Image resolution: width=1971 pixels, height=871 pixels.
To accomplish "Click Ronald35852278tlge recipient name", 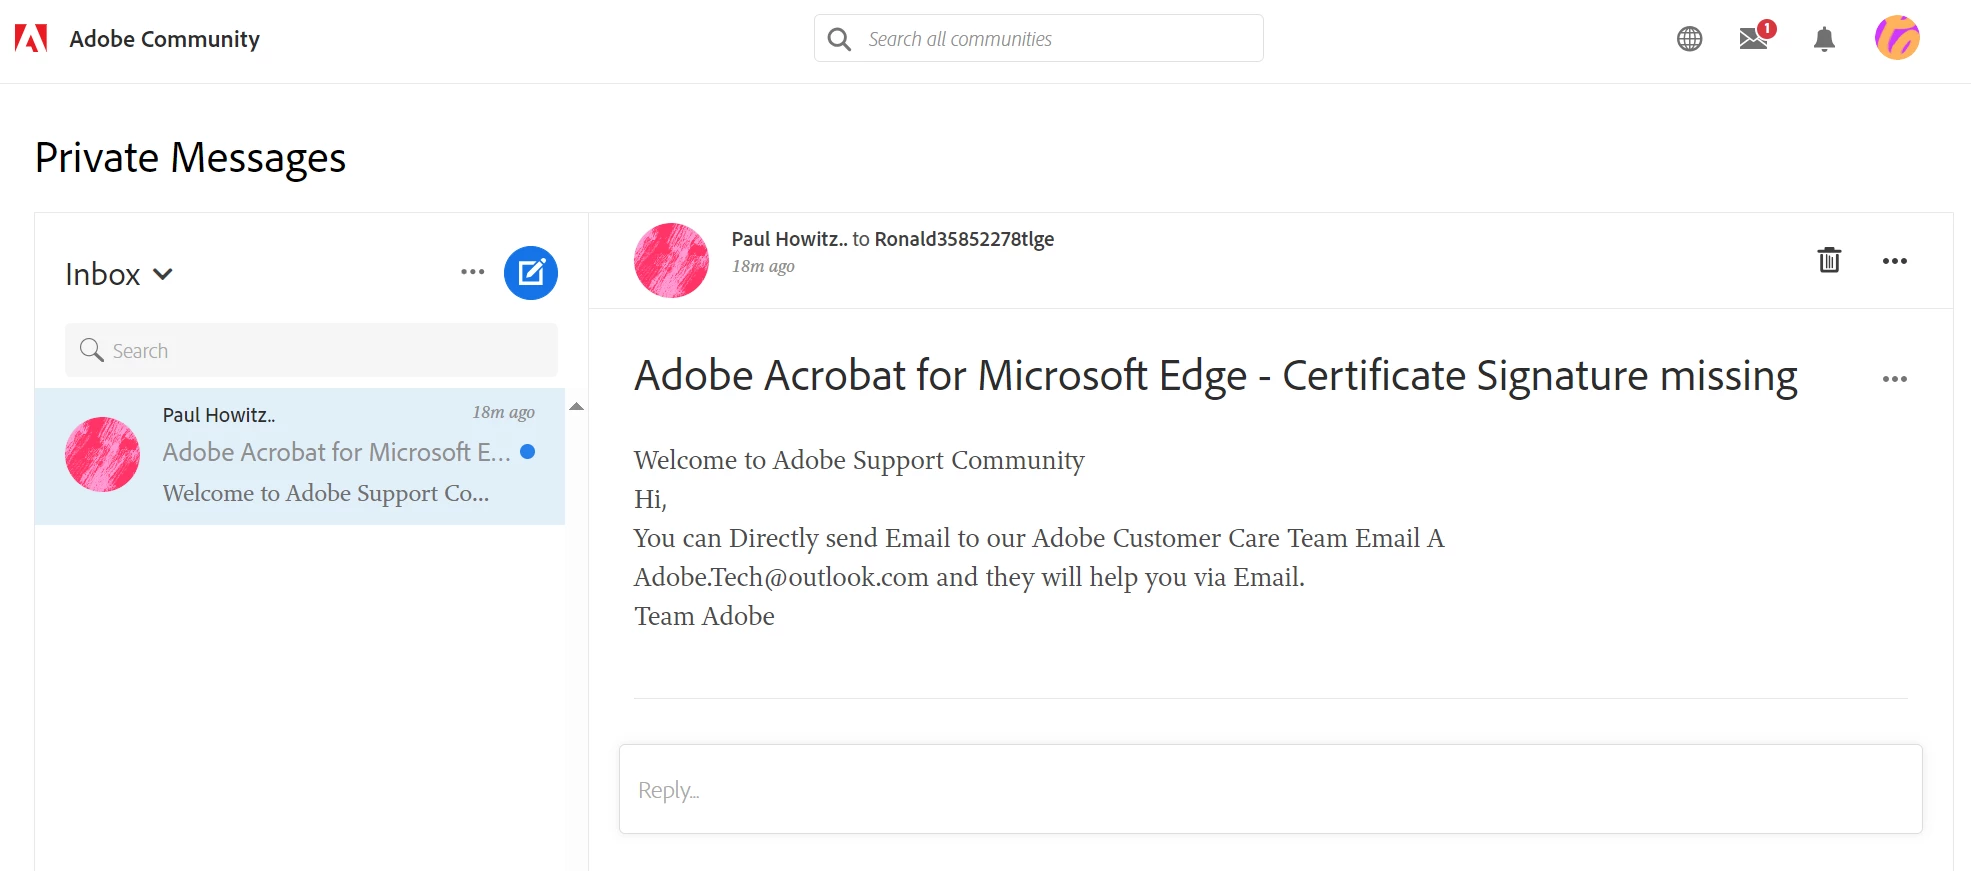I will pyautogui.click(x=964, y=239).
